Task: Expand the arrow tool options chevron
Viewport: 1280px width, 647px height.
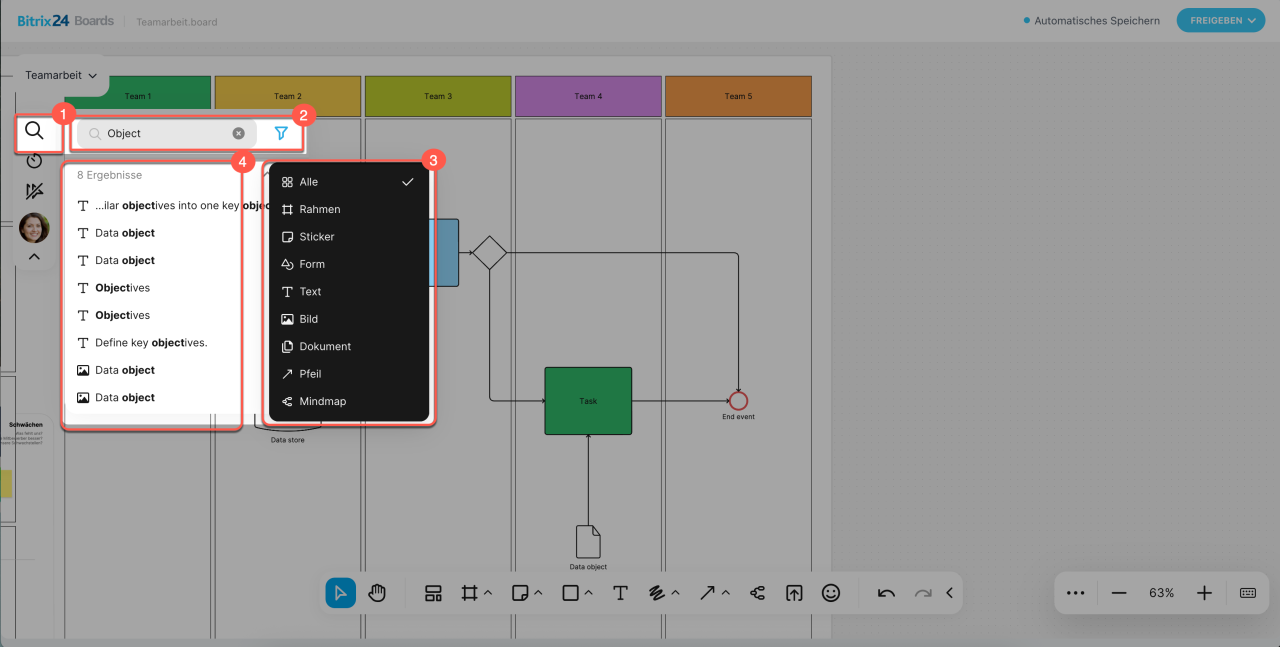Action: pos(726,593)
